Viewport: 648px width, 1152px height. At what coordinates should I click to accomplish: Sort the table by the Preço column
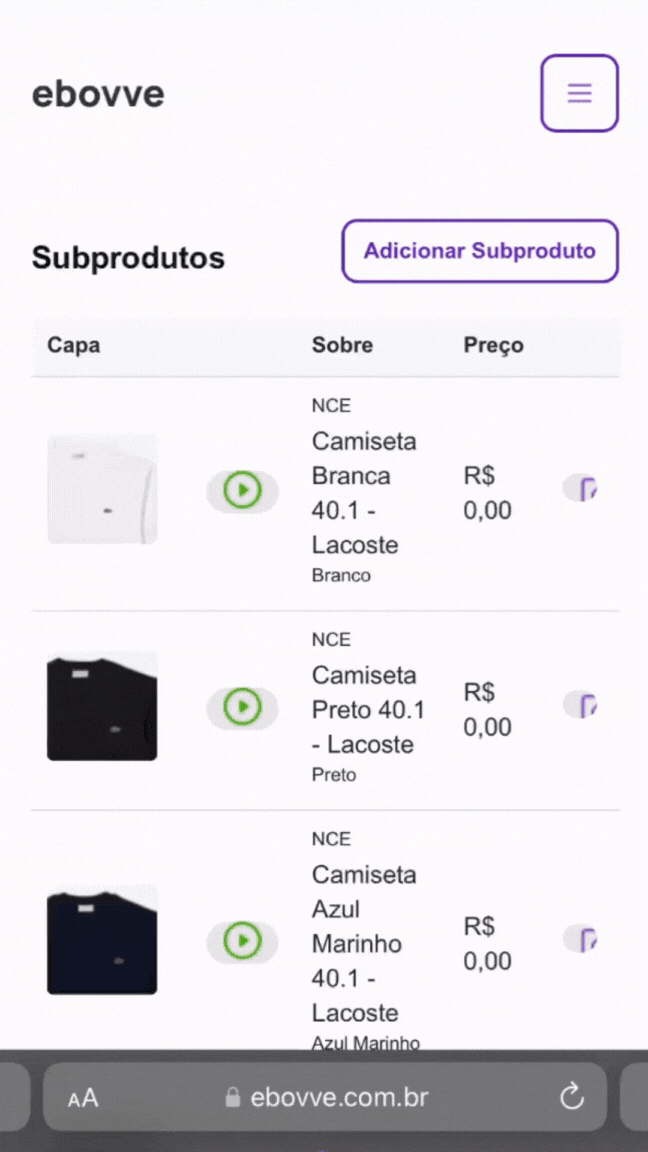(493, 344)
